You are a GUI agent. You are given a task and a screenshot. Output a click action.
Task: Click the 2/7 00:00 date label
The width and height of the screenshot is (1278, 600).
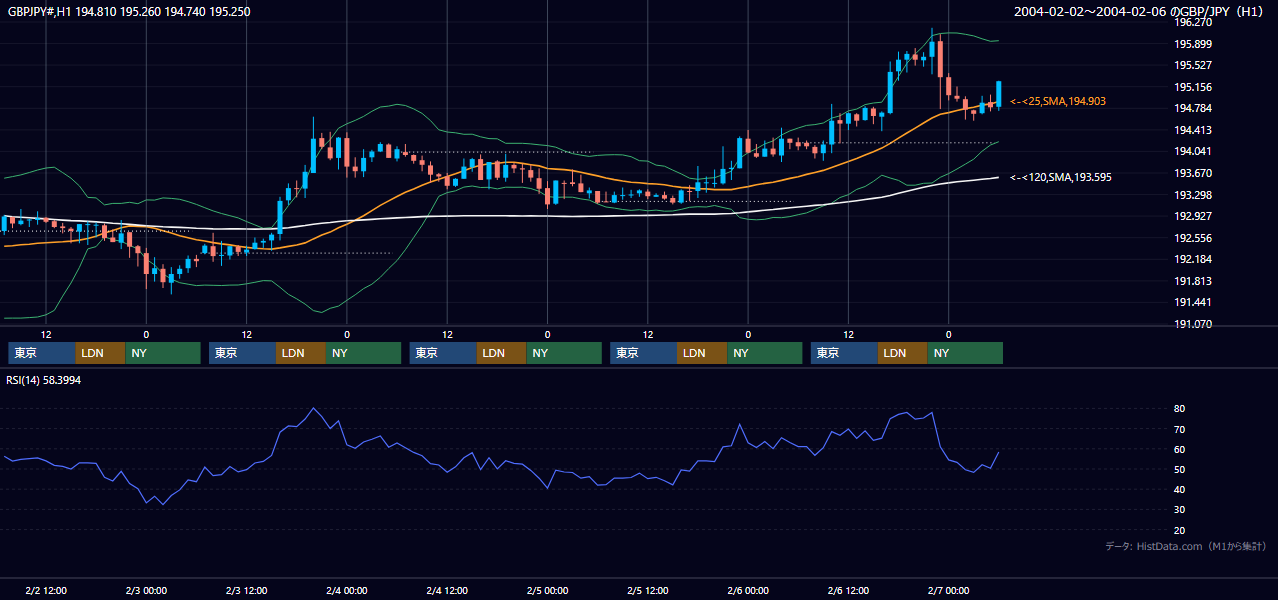[x=948, y=590]
